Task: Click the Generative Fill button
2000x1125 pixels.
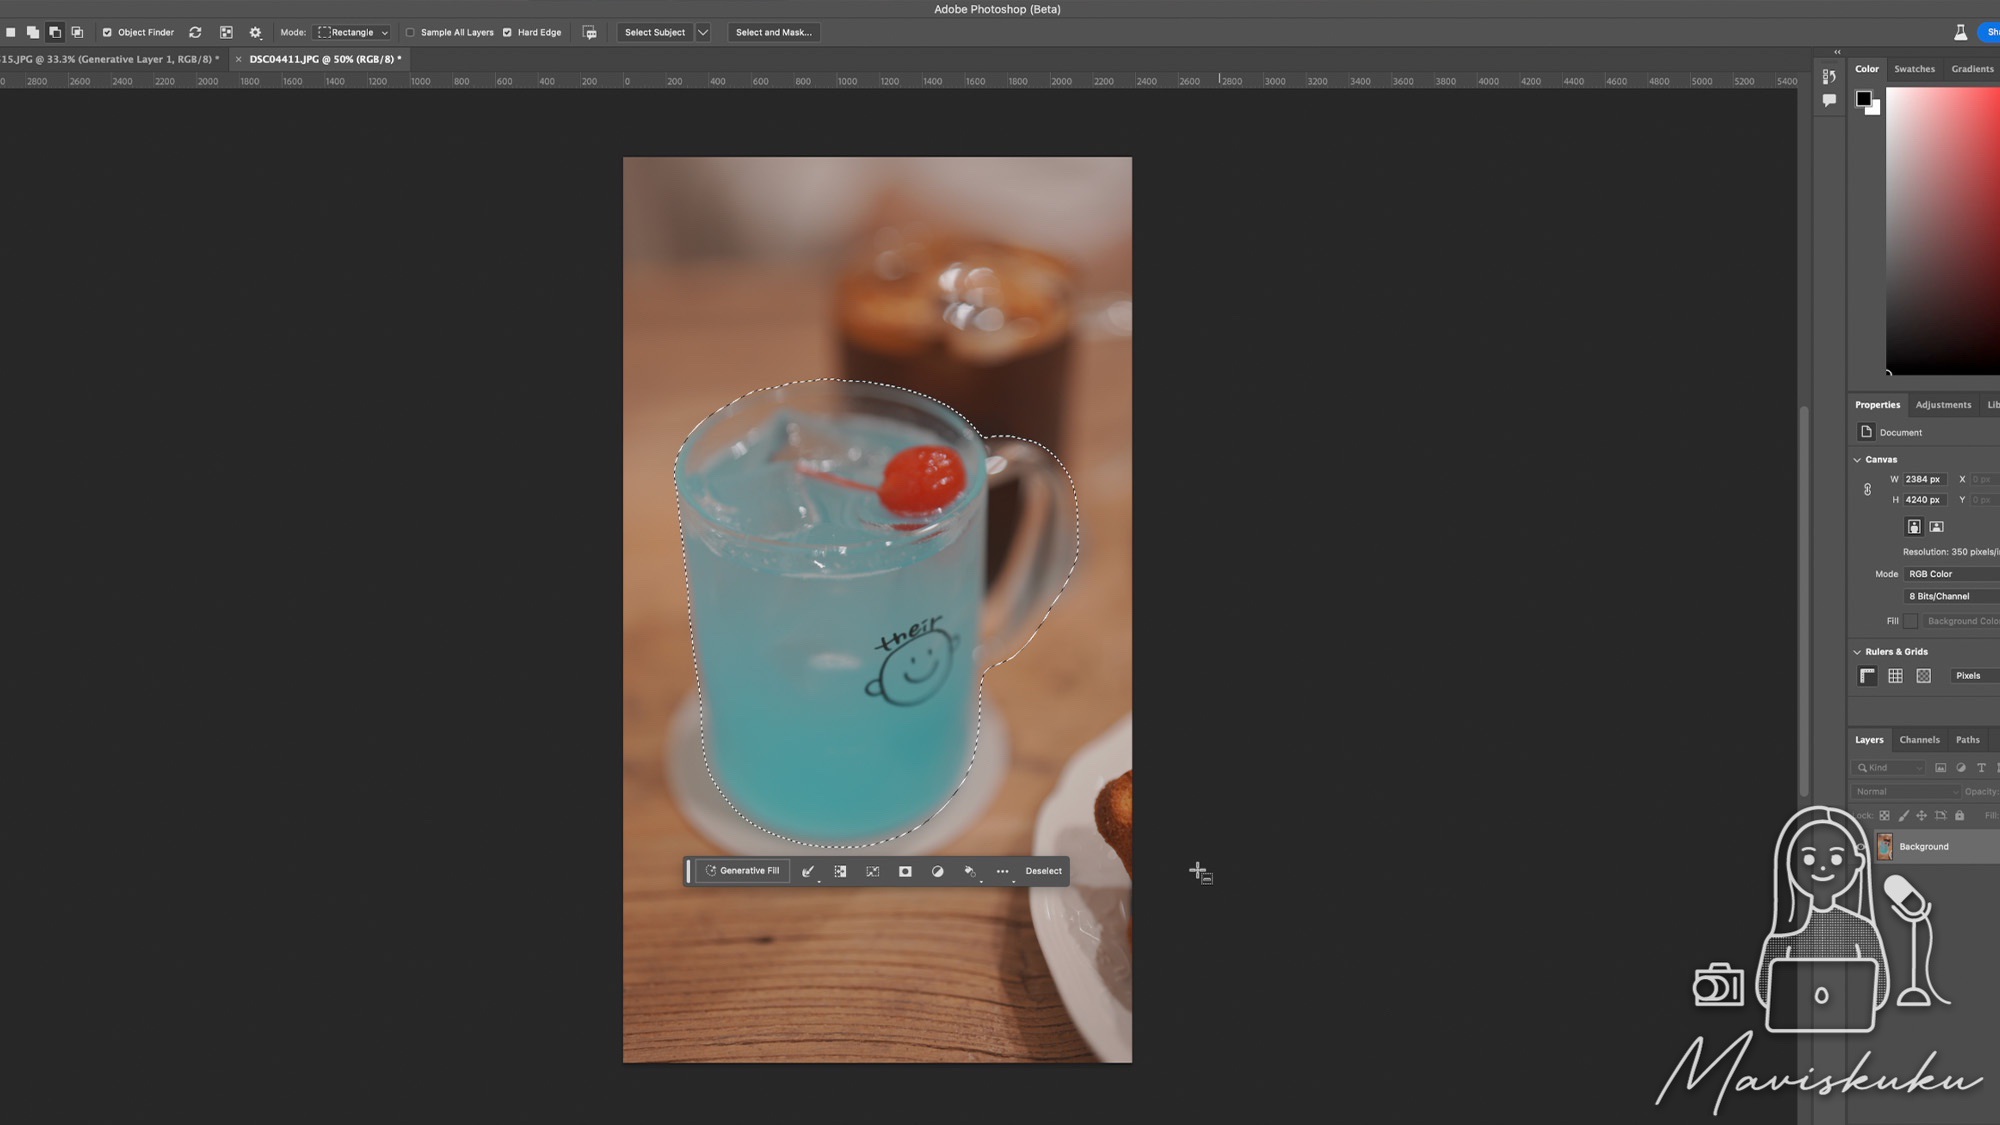Action: pos(742,871)
